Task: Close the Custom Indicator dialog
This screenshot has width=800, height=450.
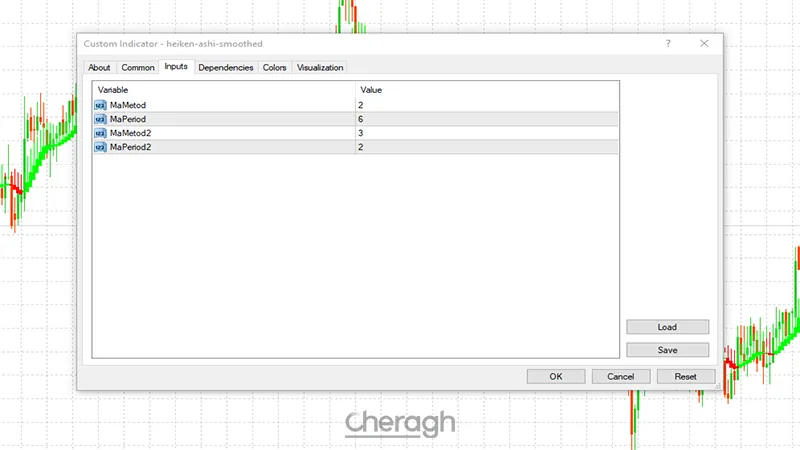Action: point(704,44)
